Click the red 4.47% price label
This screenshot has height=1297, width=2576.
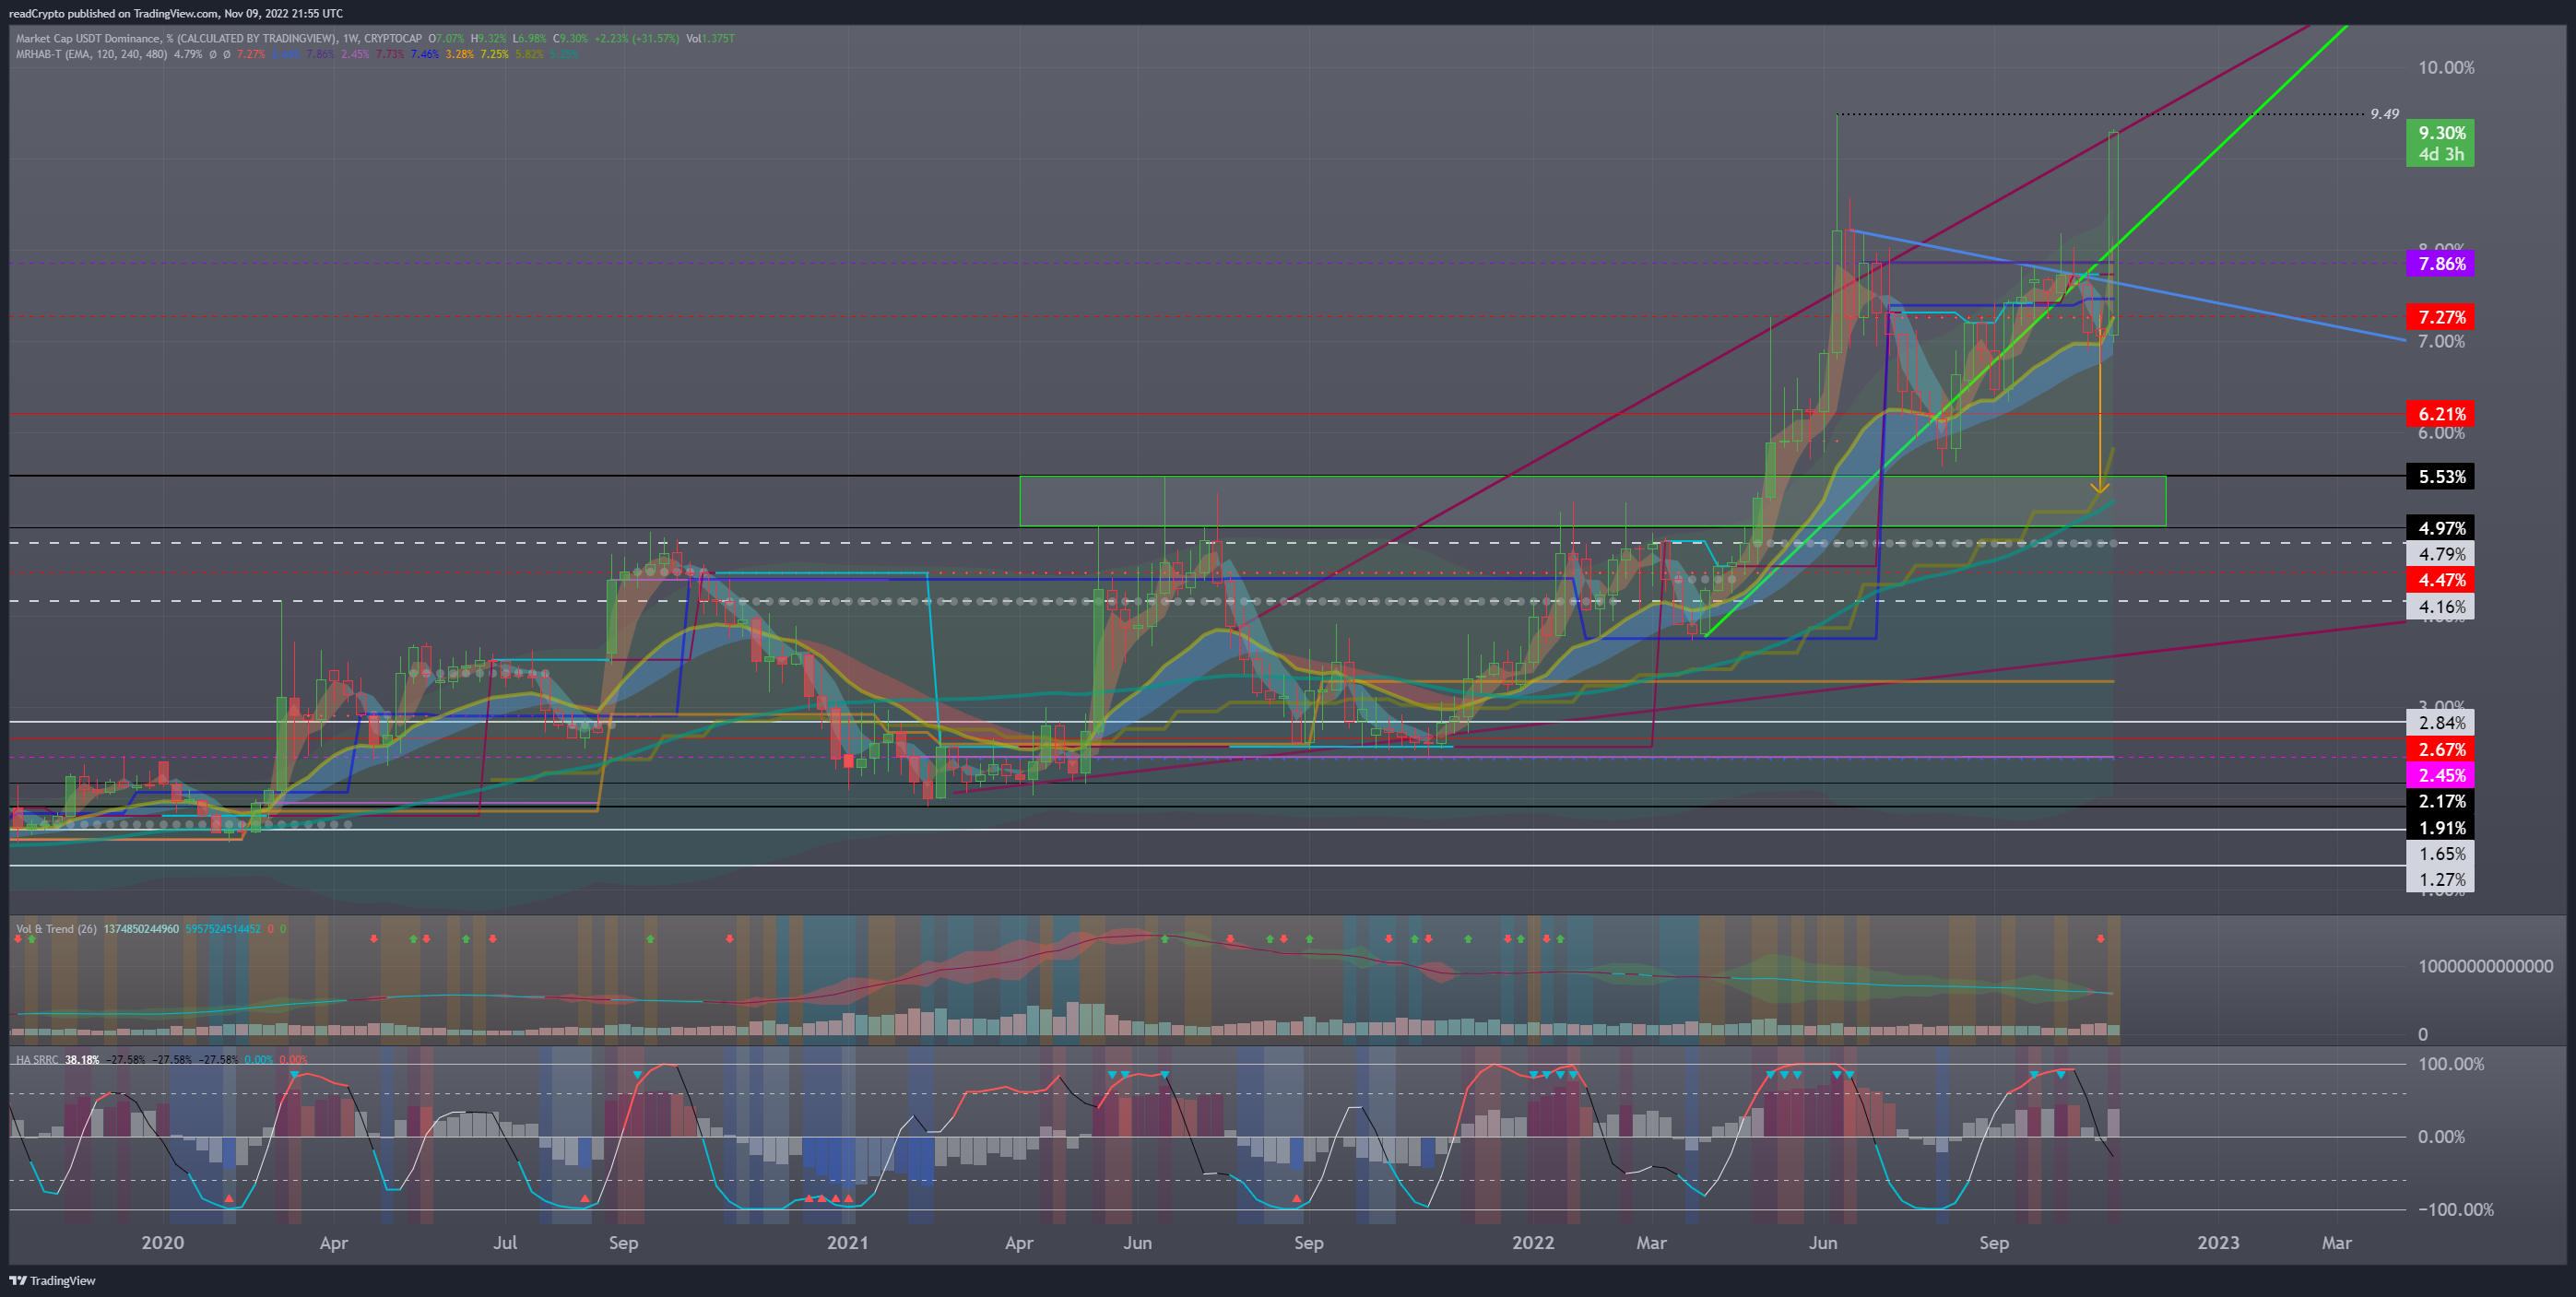pos(2441,580)
